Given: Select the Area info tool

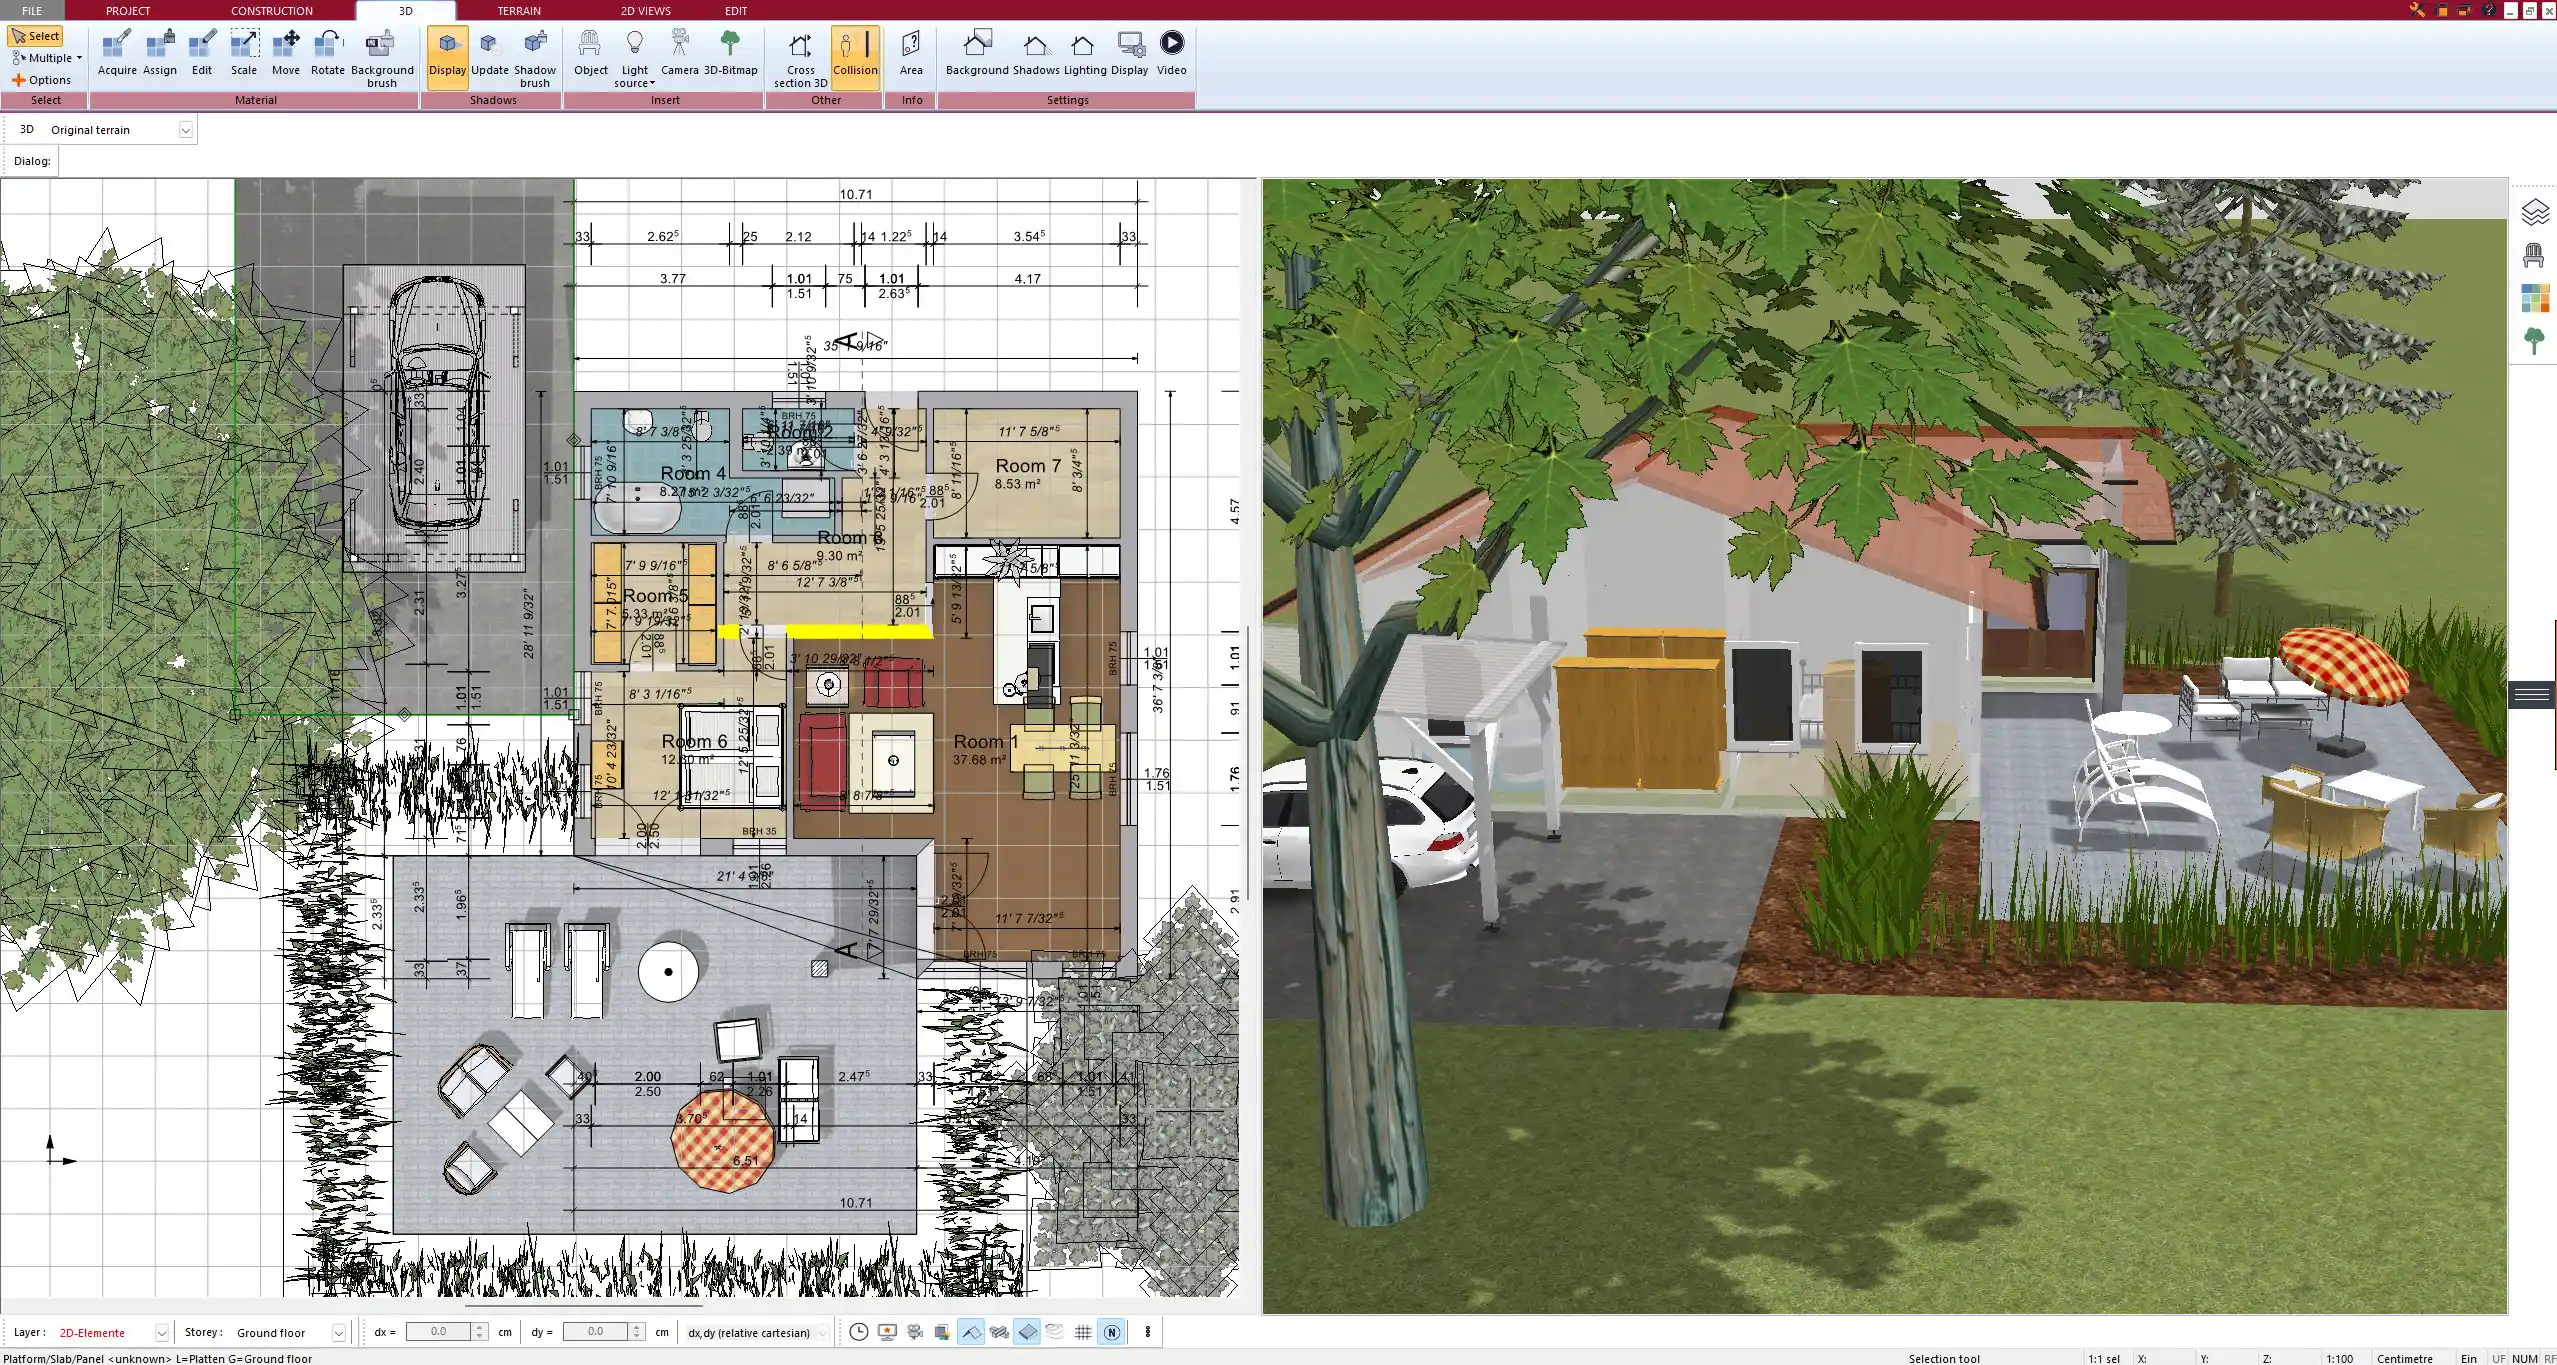Looking at the screenshot, I should pyautogui.click(x=910, y=50).
